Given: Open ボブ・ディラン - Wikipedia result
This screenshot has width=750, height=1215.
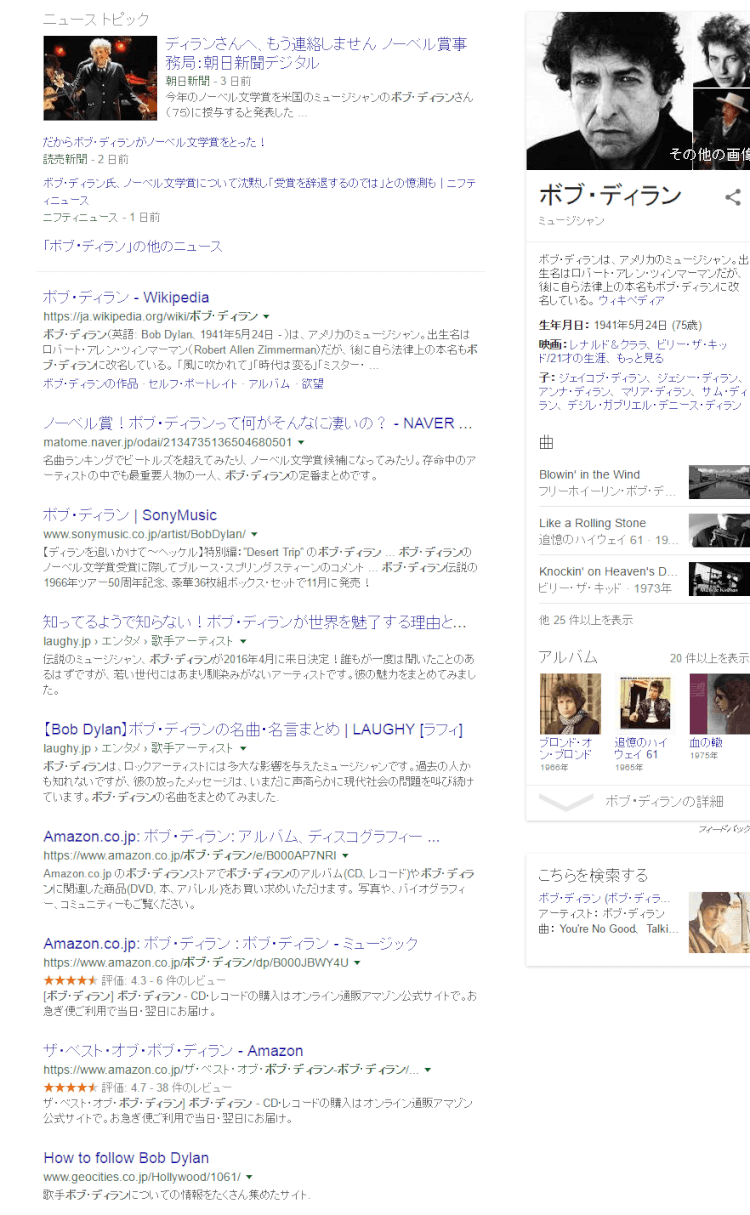Looking at the screenshot, I should [126, 297].
